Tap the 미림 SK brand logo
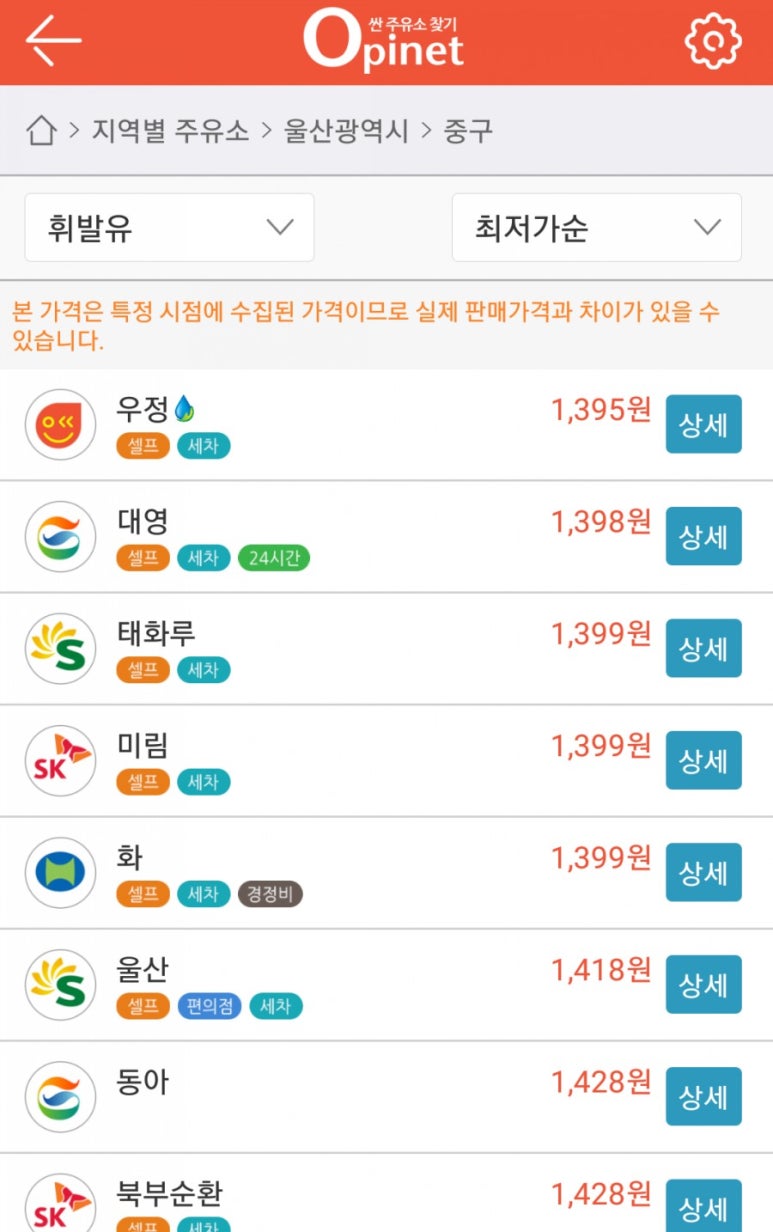 [x=60, y=761]
